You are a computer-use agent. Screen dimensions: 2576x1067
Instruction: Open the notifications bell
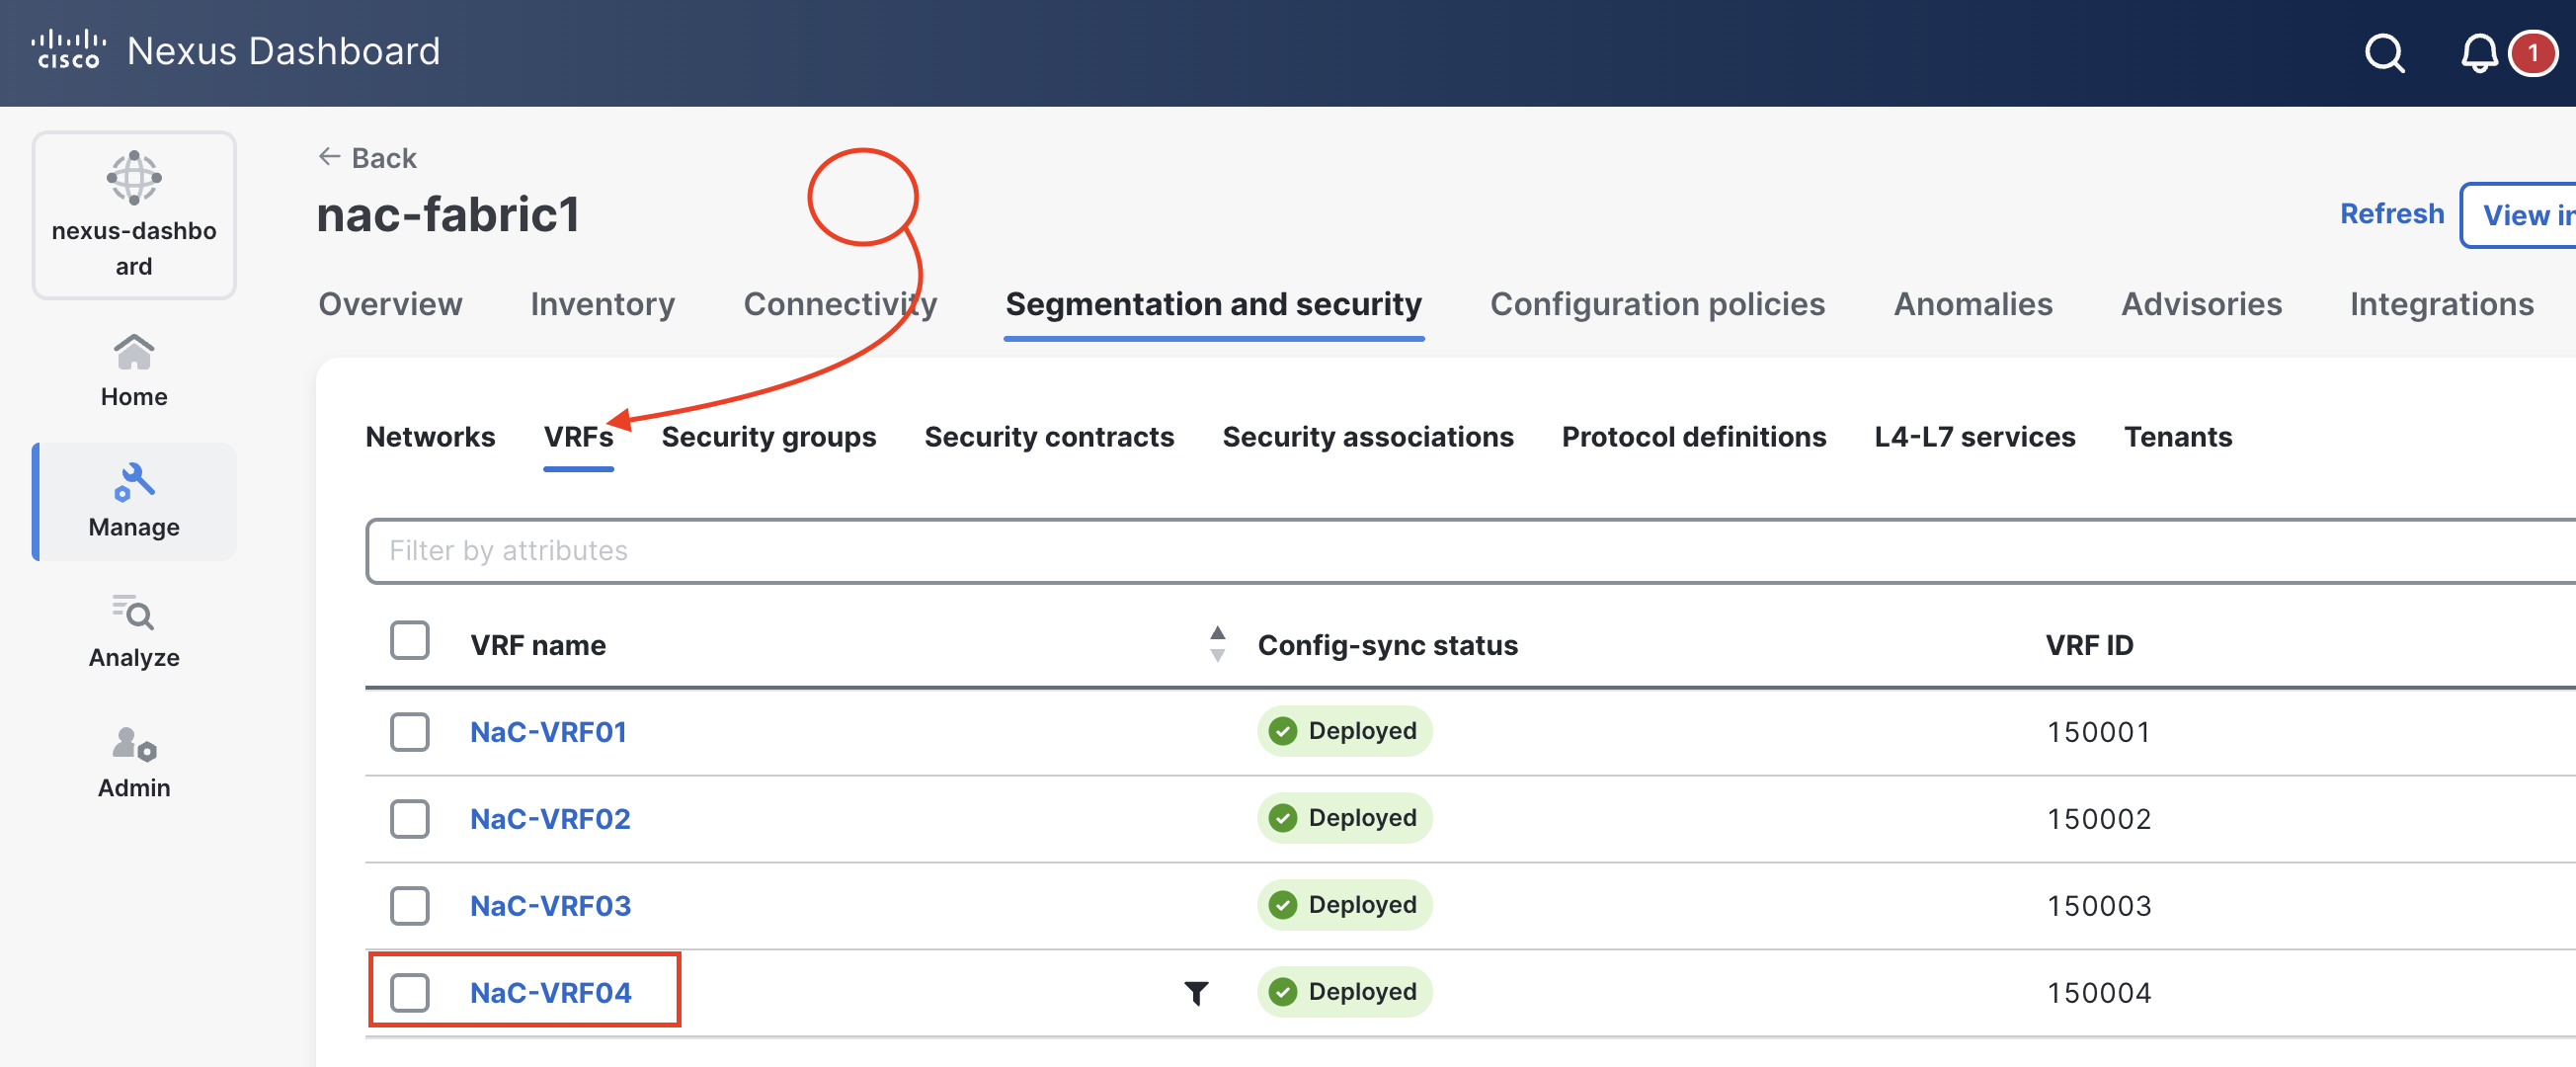point(2478,52)
